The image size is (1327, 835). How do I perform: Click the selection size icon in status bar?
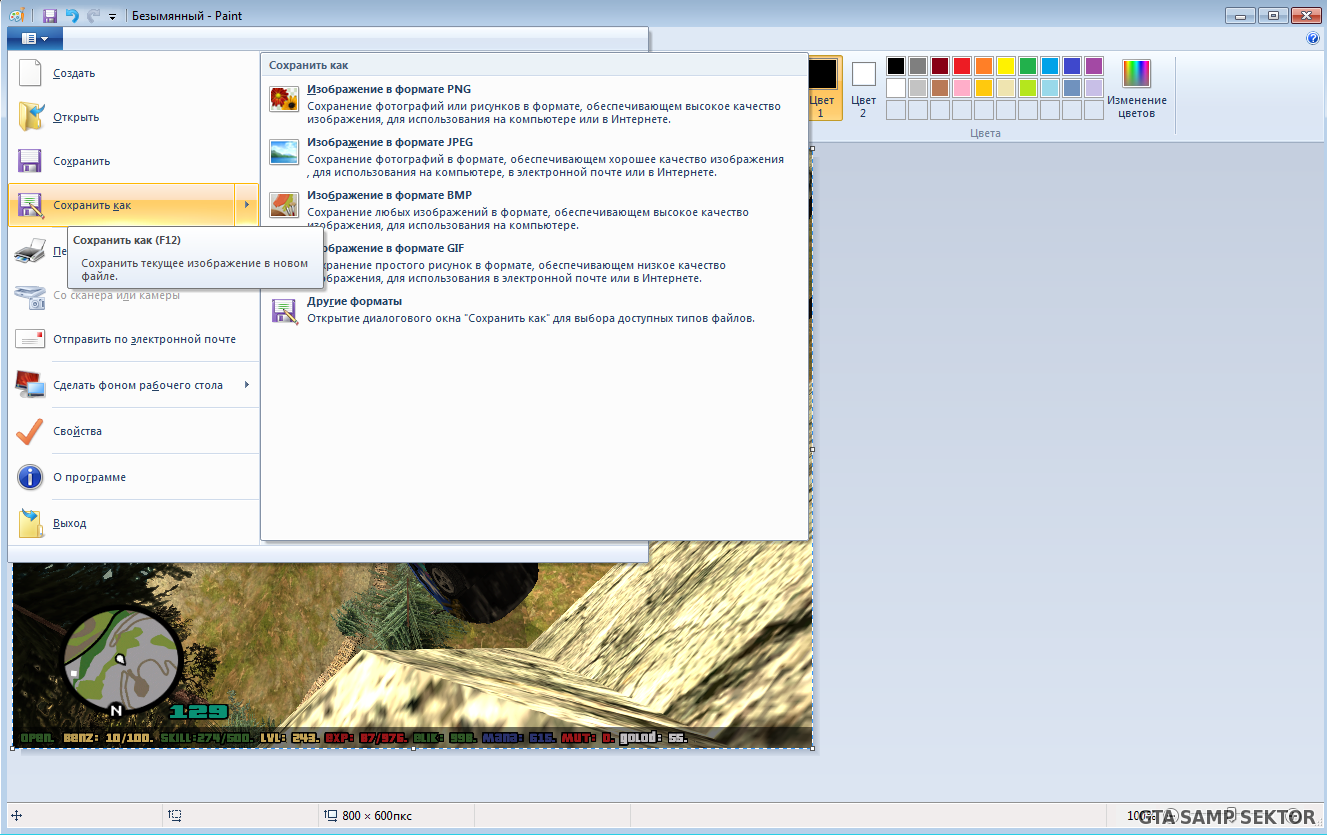click(x=175, y=815)
